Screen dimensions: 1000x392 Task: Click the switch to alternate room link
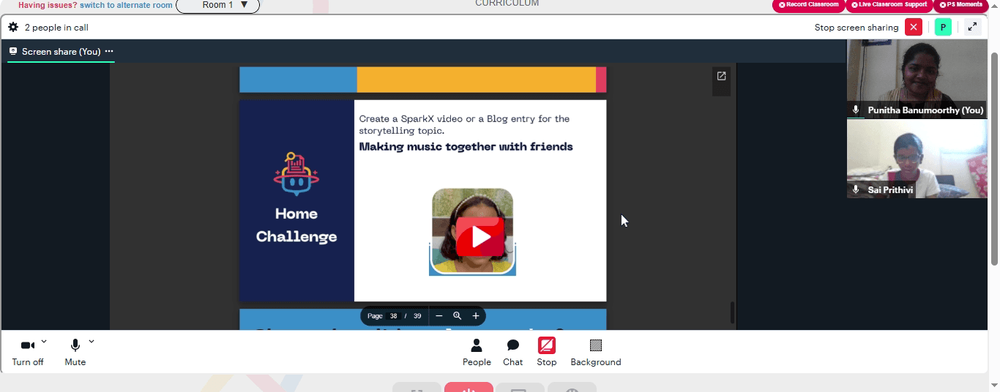(x=126, y=5)
